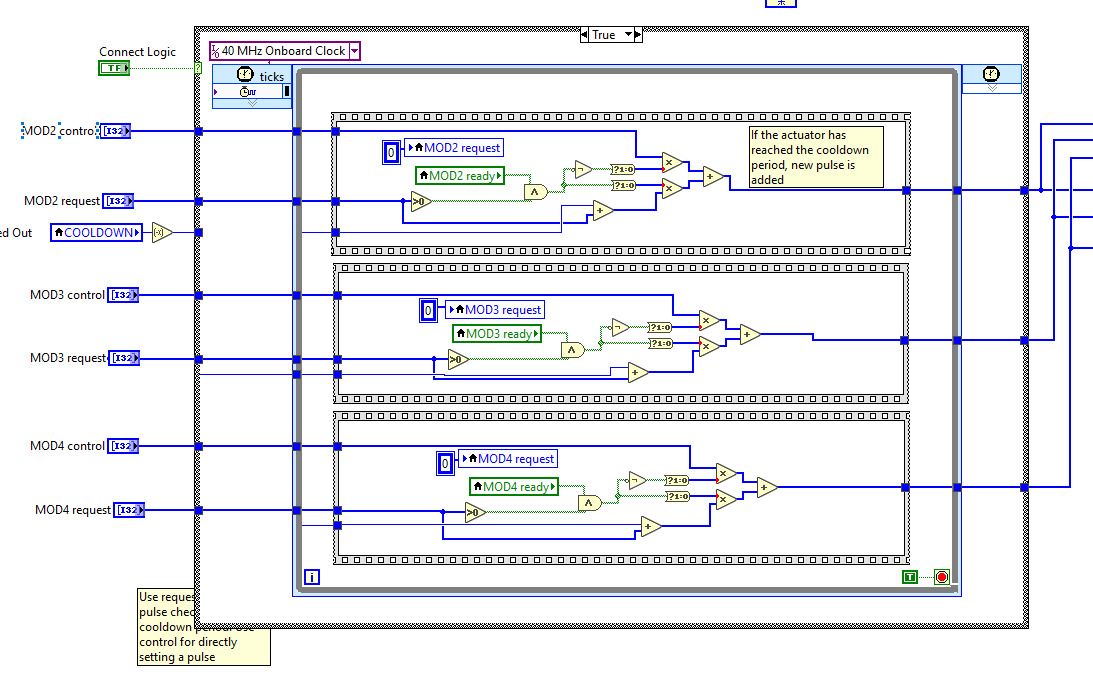The height and width of the screenshot is (679, 1093).
Task: Open the case selector dropdown arrow beside True
Action: (x=629, y=34)
